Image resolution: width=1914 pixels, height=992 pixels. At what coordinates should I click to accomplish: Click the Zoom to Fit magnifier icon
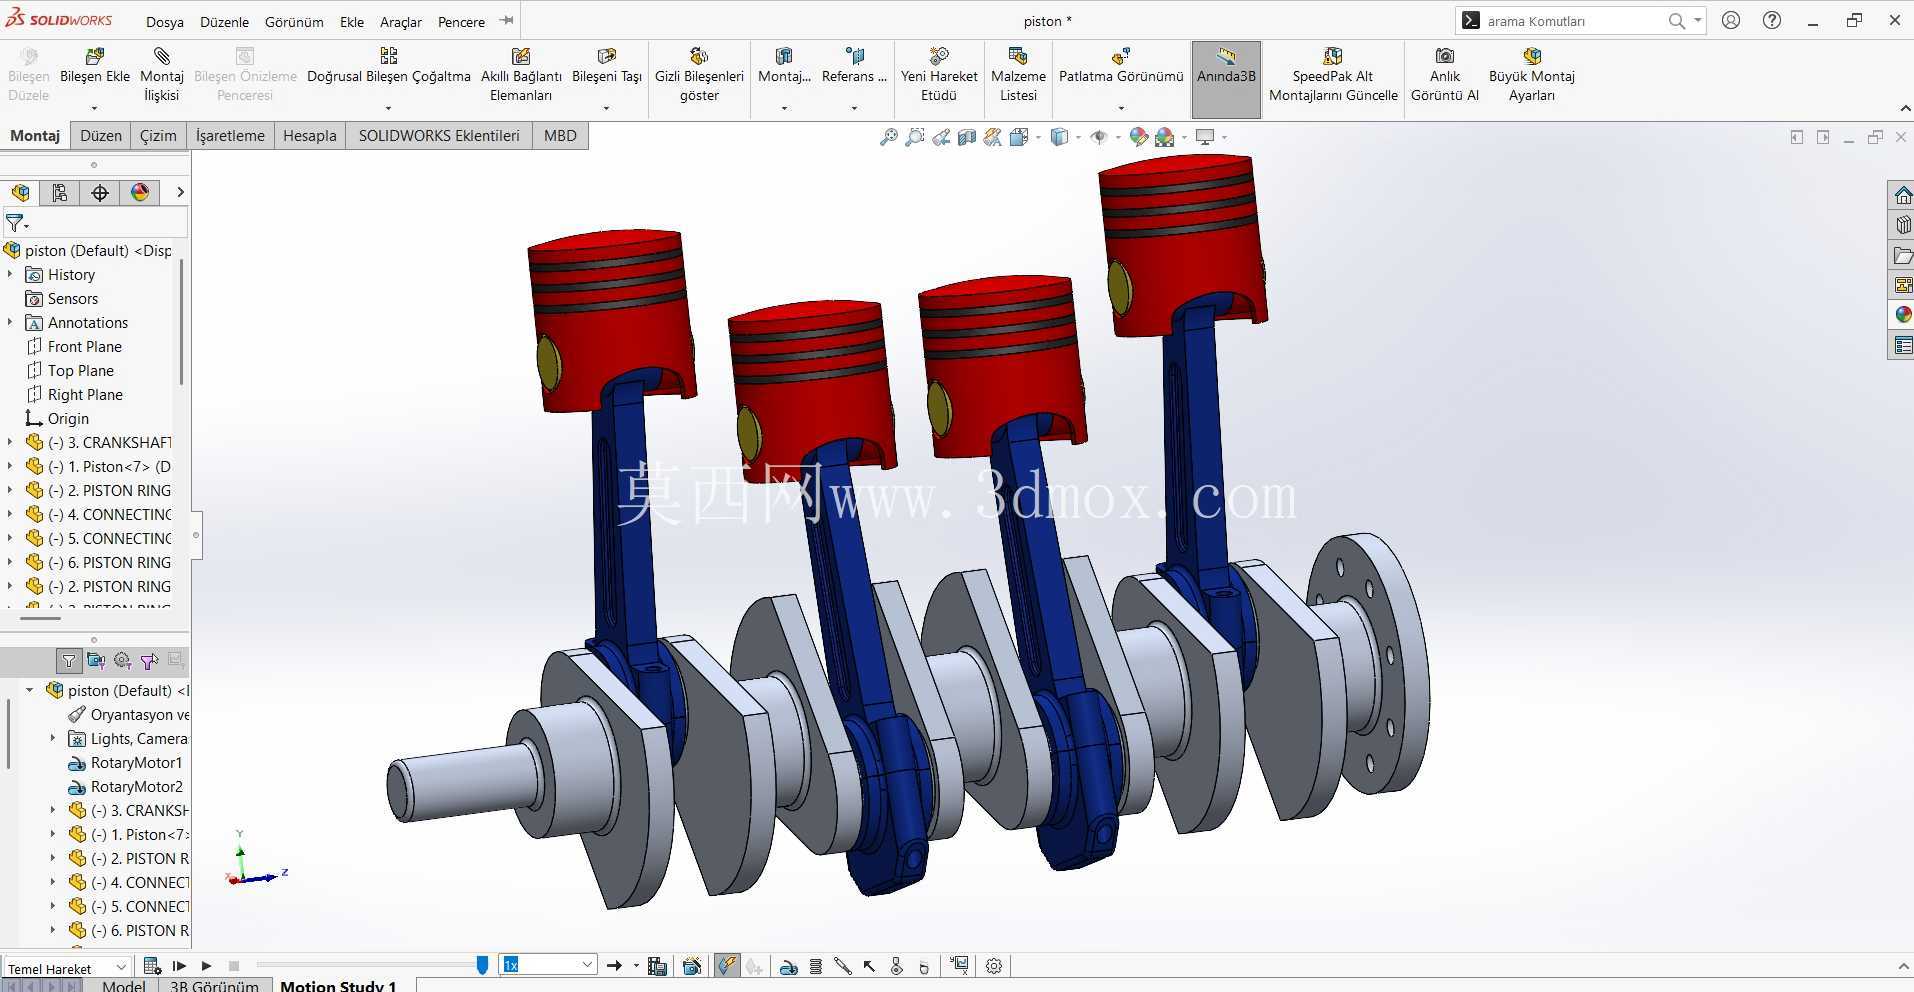click(888, 137)
